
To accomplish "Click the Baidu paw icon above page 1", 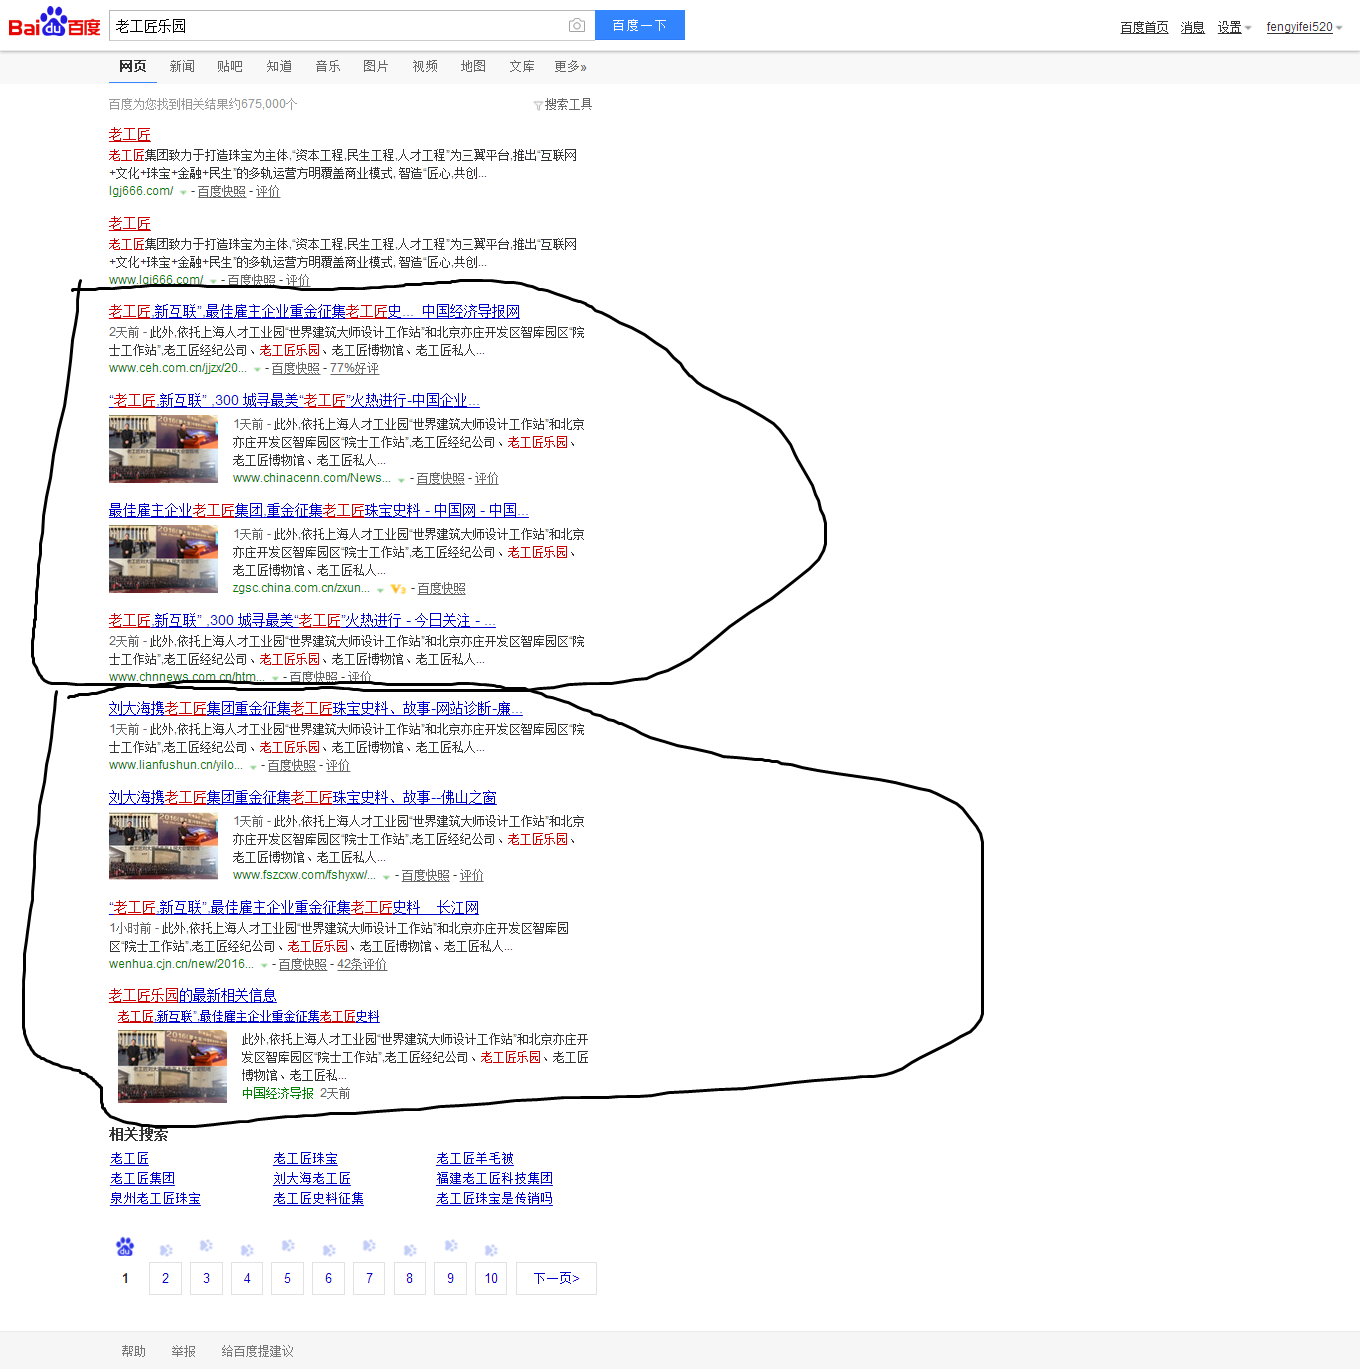I will coord(125,1247).
